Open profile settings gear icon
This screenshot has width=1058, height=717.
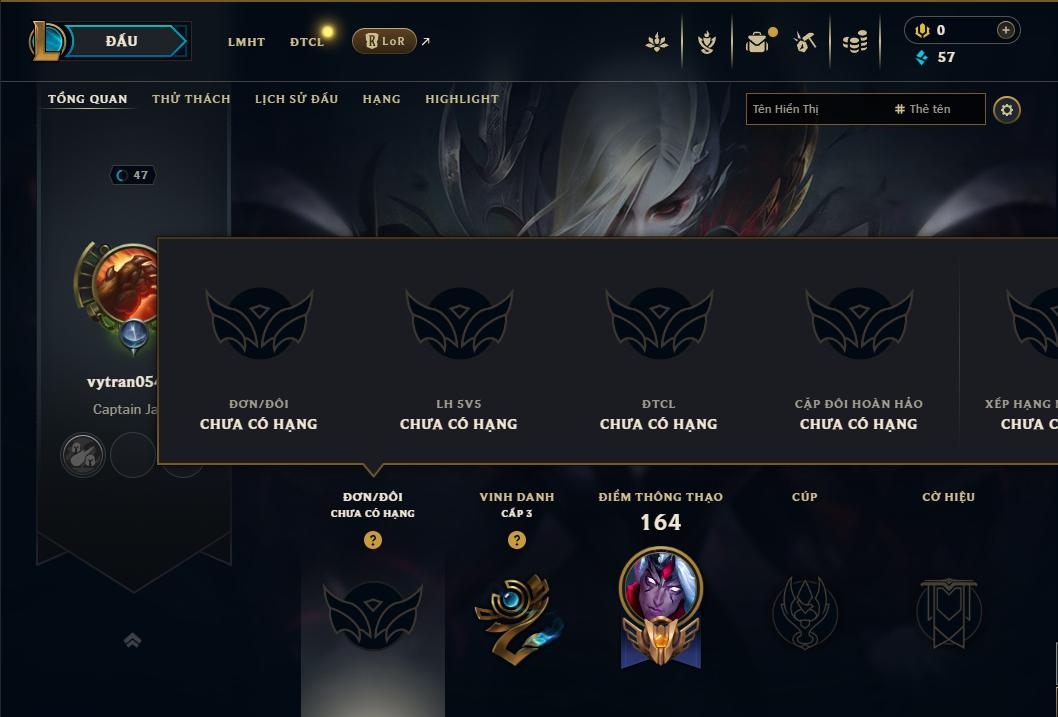[x=1007, y=110]
